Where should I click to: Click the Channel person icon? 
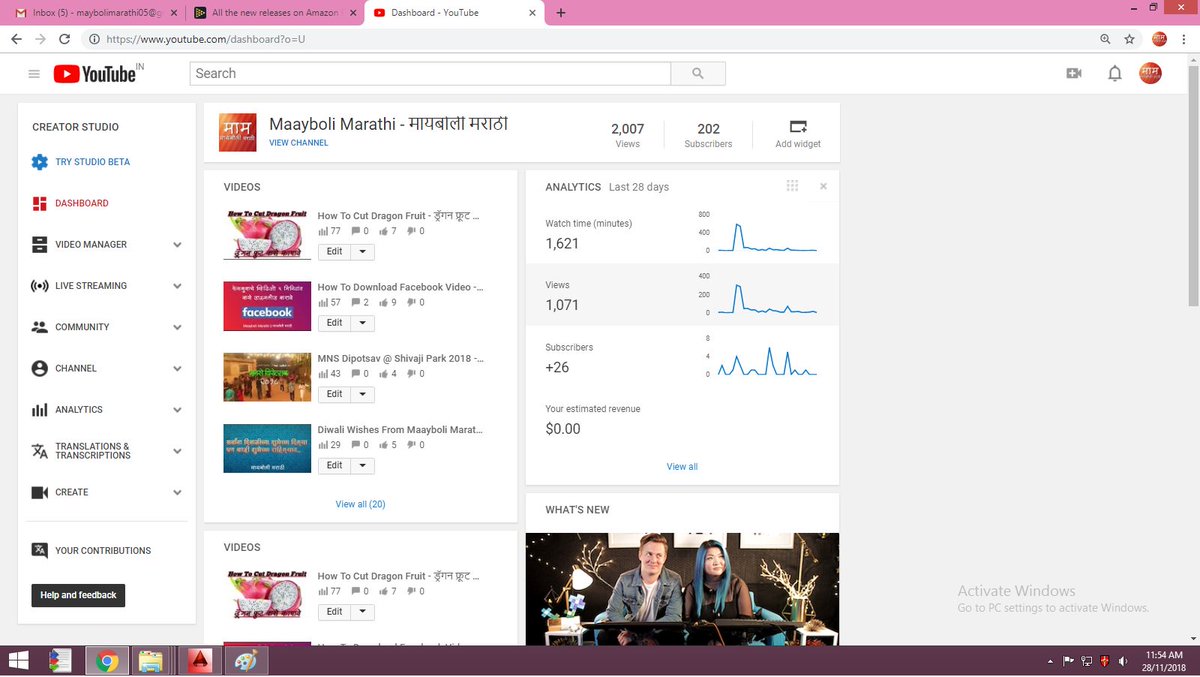(x=39, y=368)
